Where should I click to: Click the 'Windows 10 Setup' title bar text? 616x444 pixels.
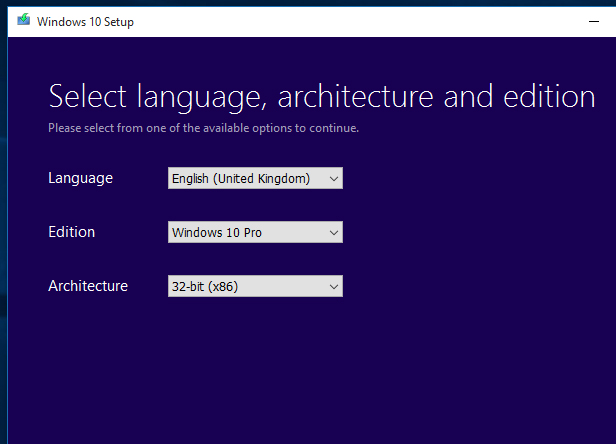click(x=85, y=22)
